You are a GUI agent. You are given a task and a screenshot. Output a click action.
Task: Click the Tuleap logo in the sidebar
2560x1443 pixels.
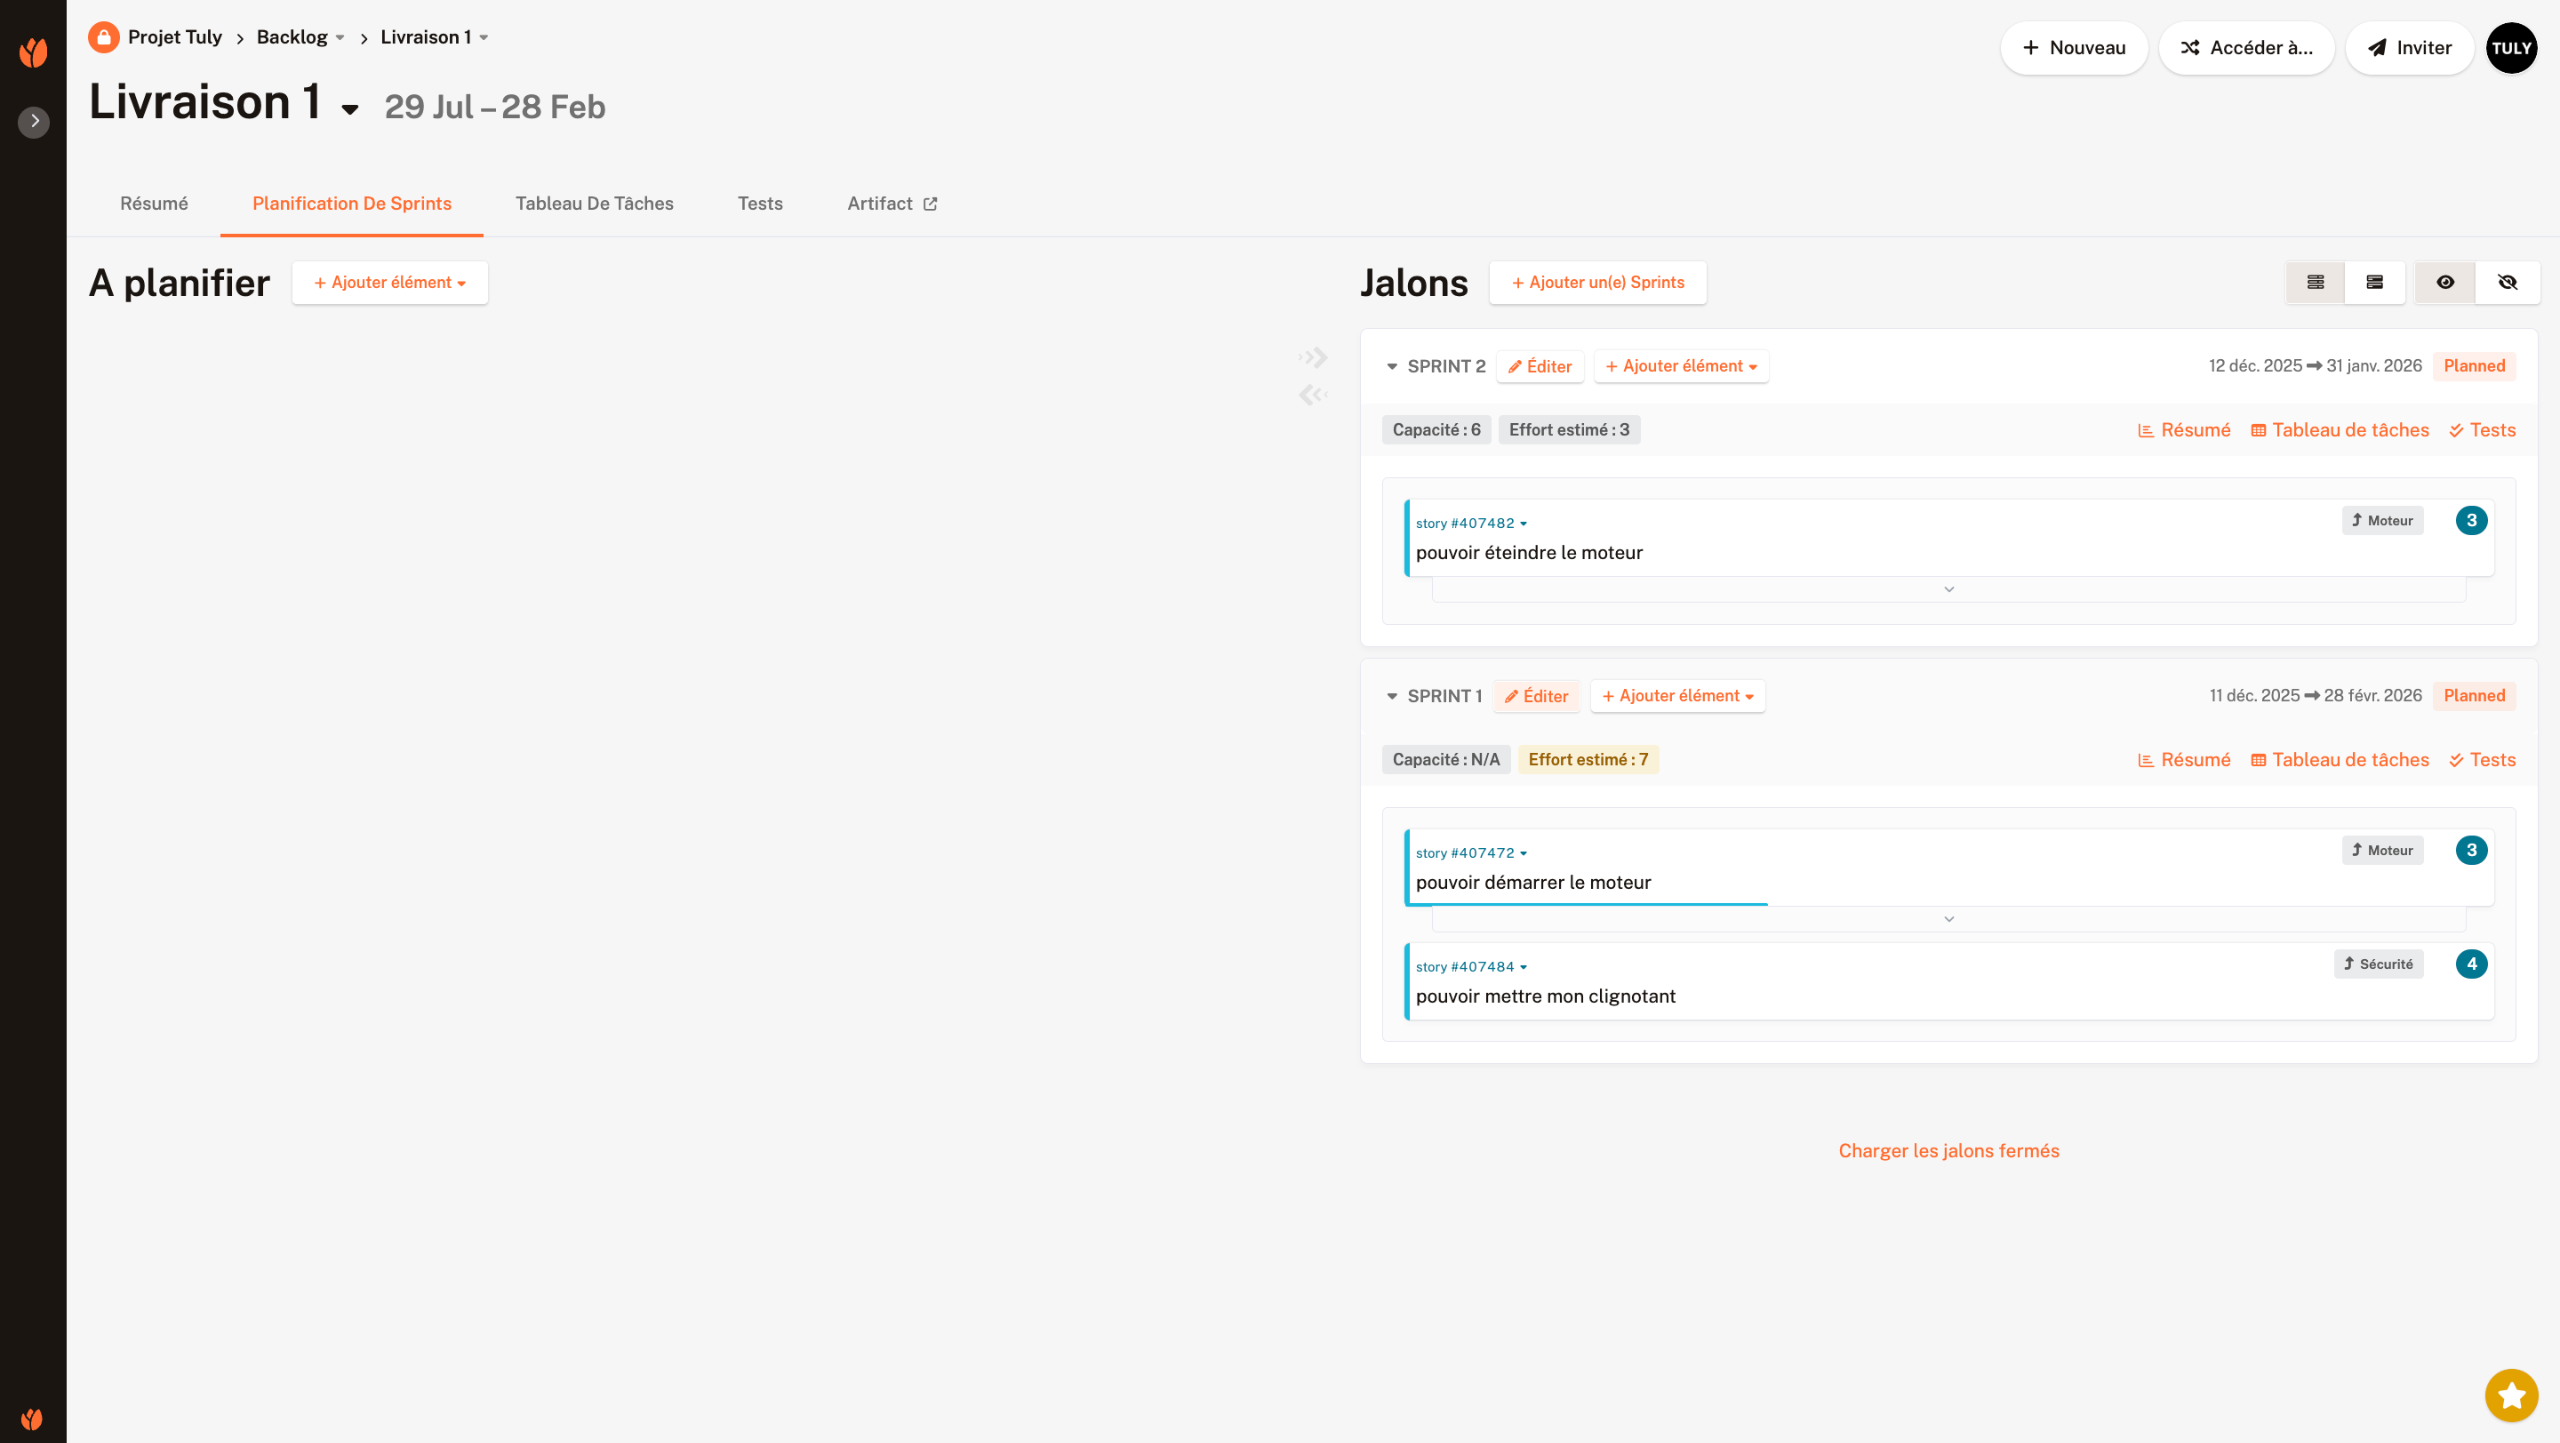click(33, 52)
